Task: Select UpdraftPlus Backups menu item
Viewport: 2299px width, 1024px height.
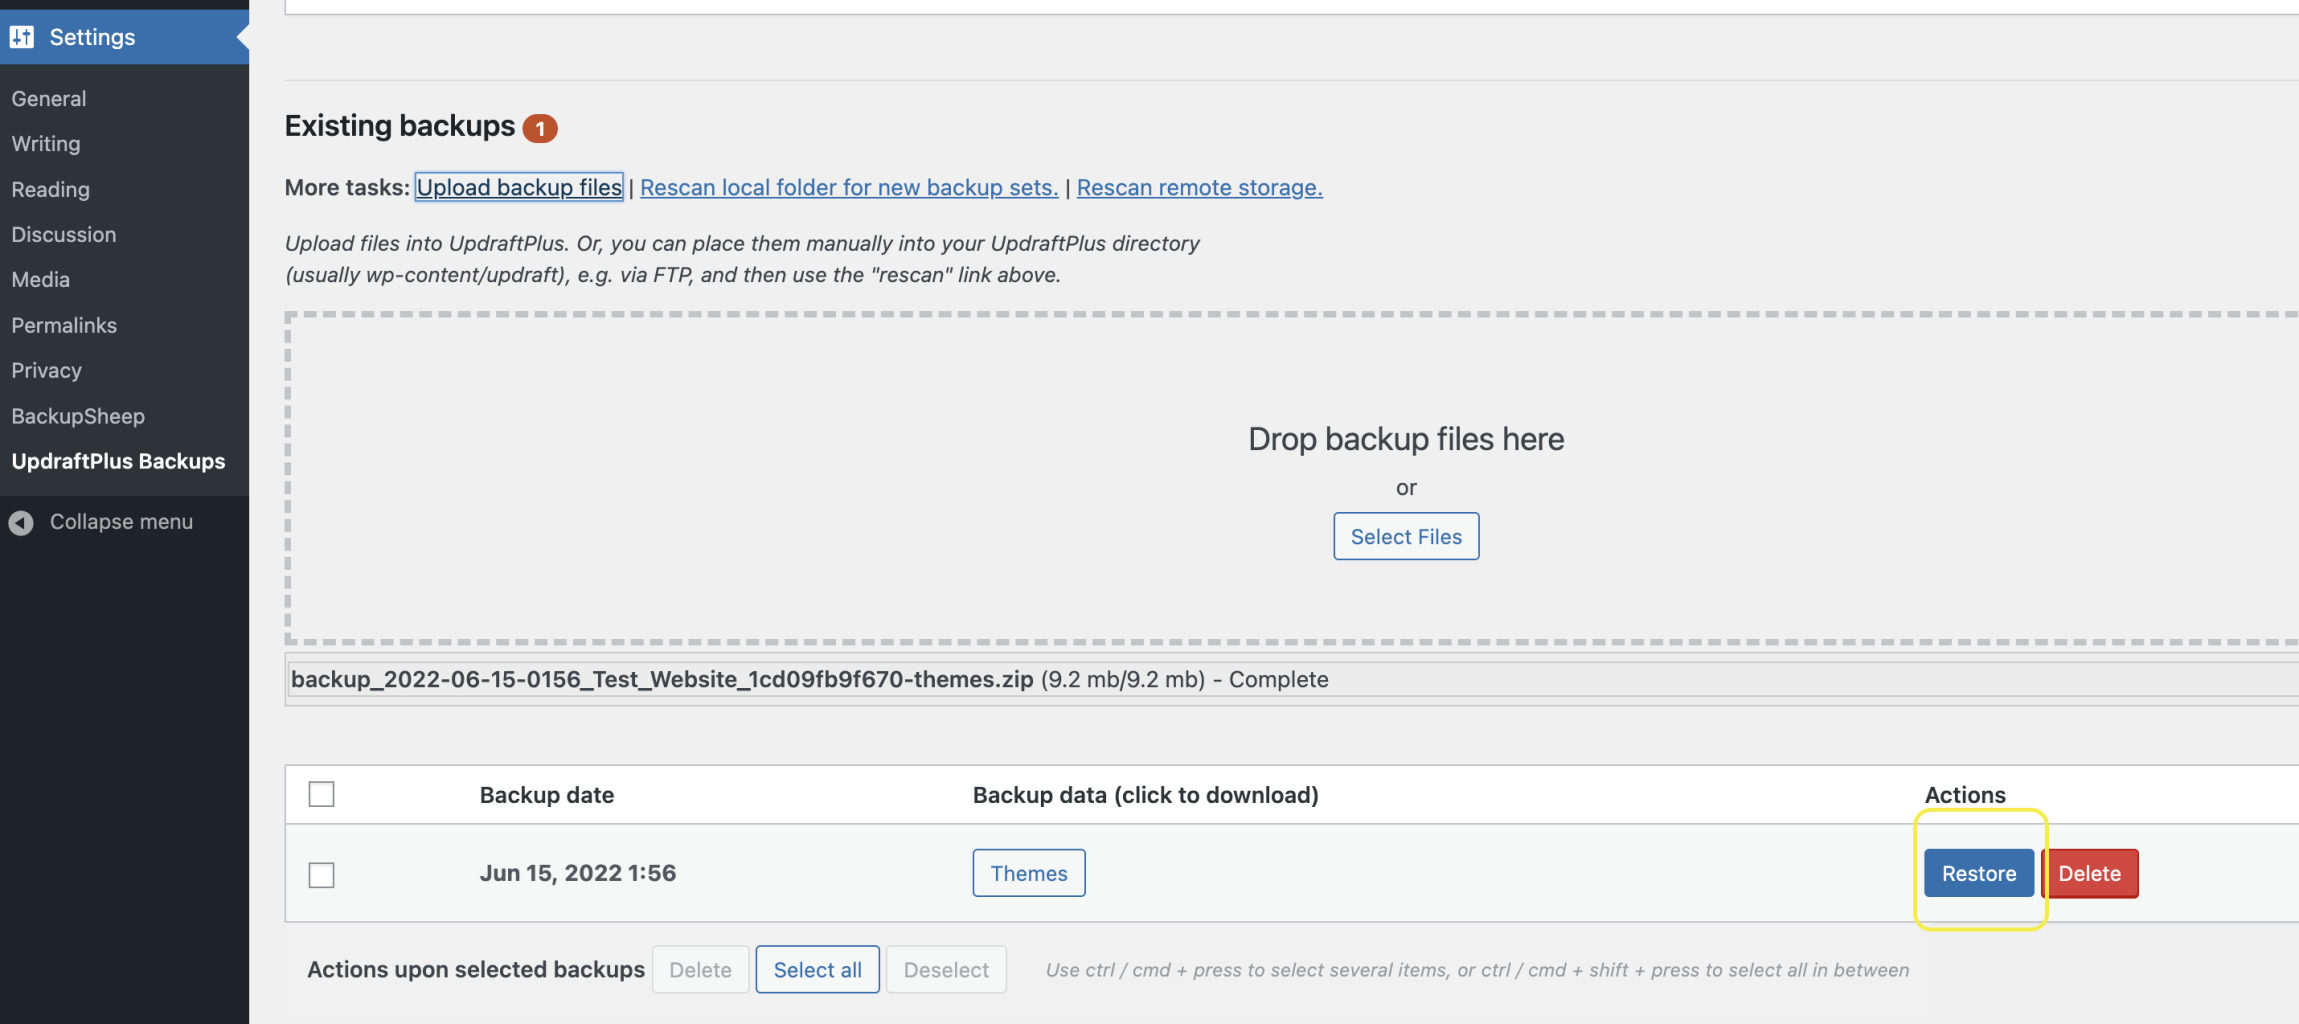Action: pos(118,461)
